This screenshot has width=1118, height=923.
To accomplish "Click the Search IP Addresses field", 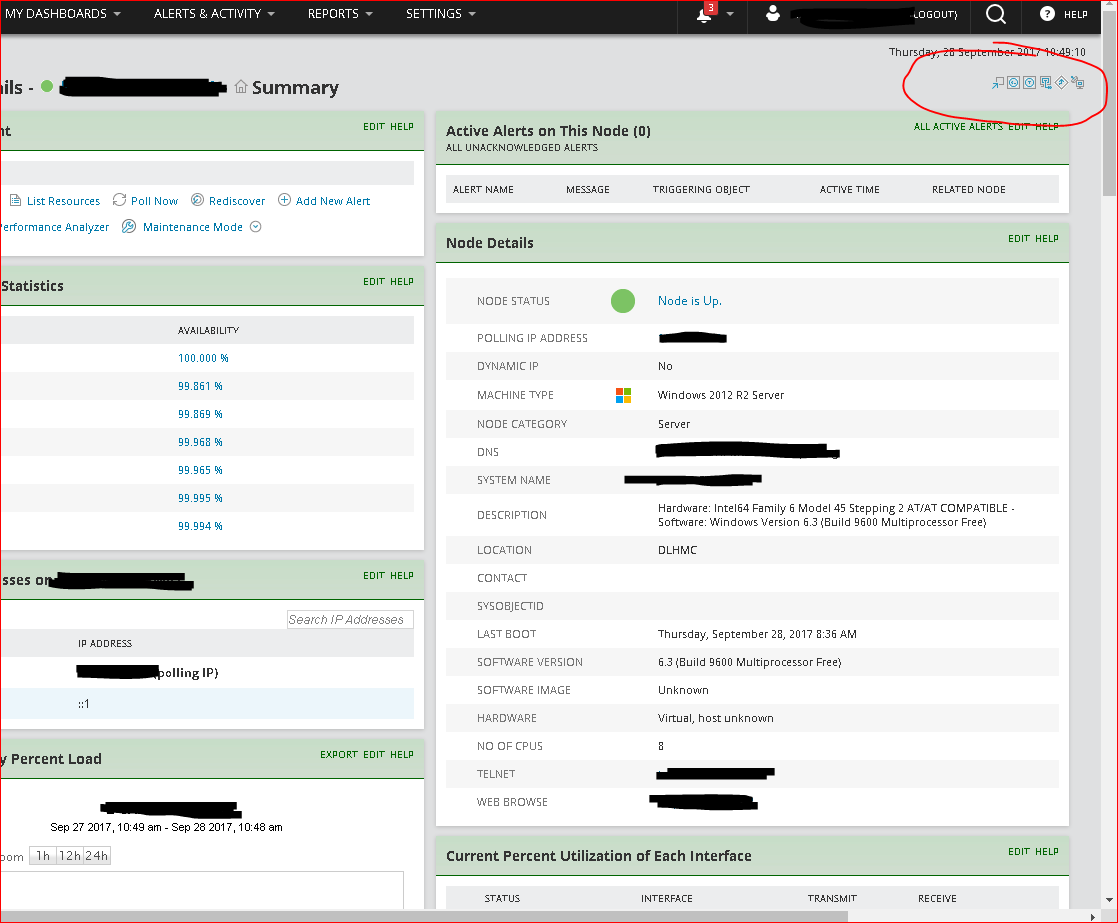I will tap(350, 619).
